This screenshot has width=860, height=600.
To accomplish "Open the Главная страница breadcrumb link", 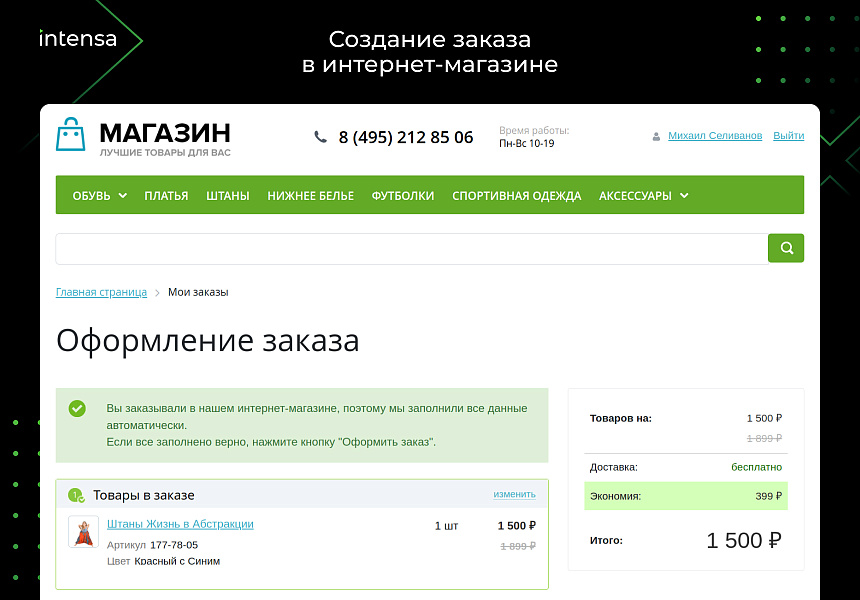I will pyautogui.click(x=101, y=292).
